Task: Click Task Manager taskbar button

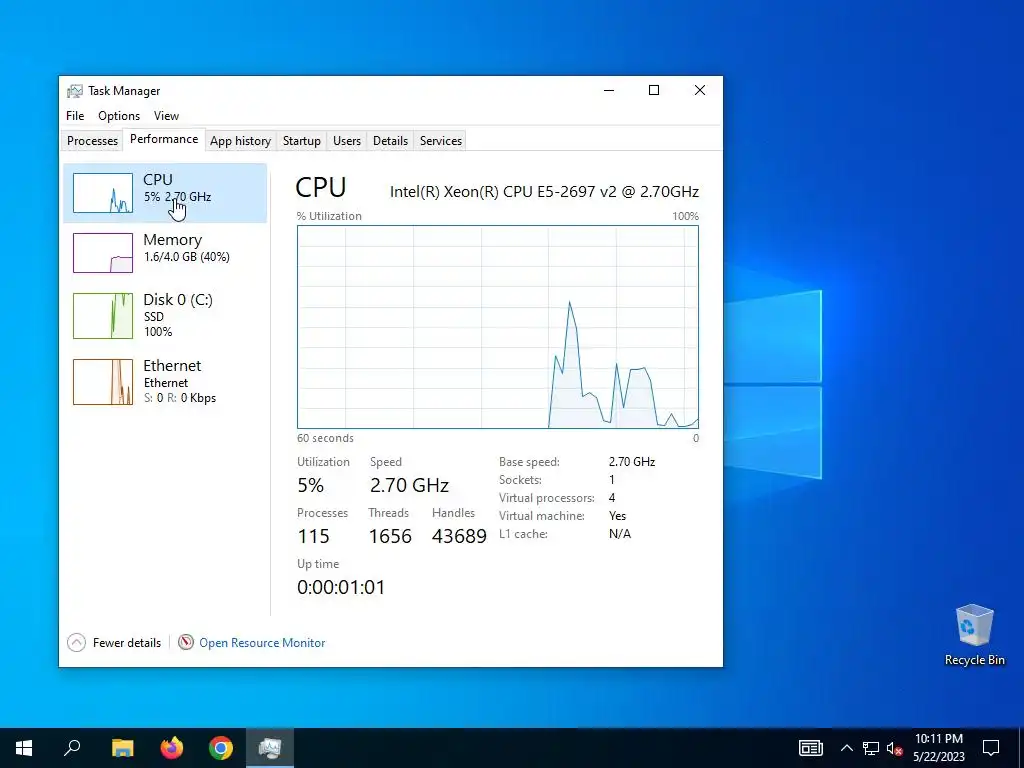Action: click(270, 748)
